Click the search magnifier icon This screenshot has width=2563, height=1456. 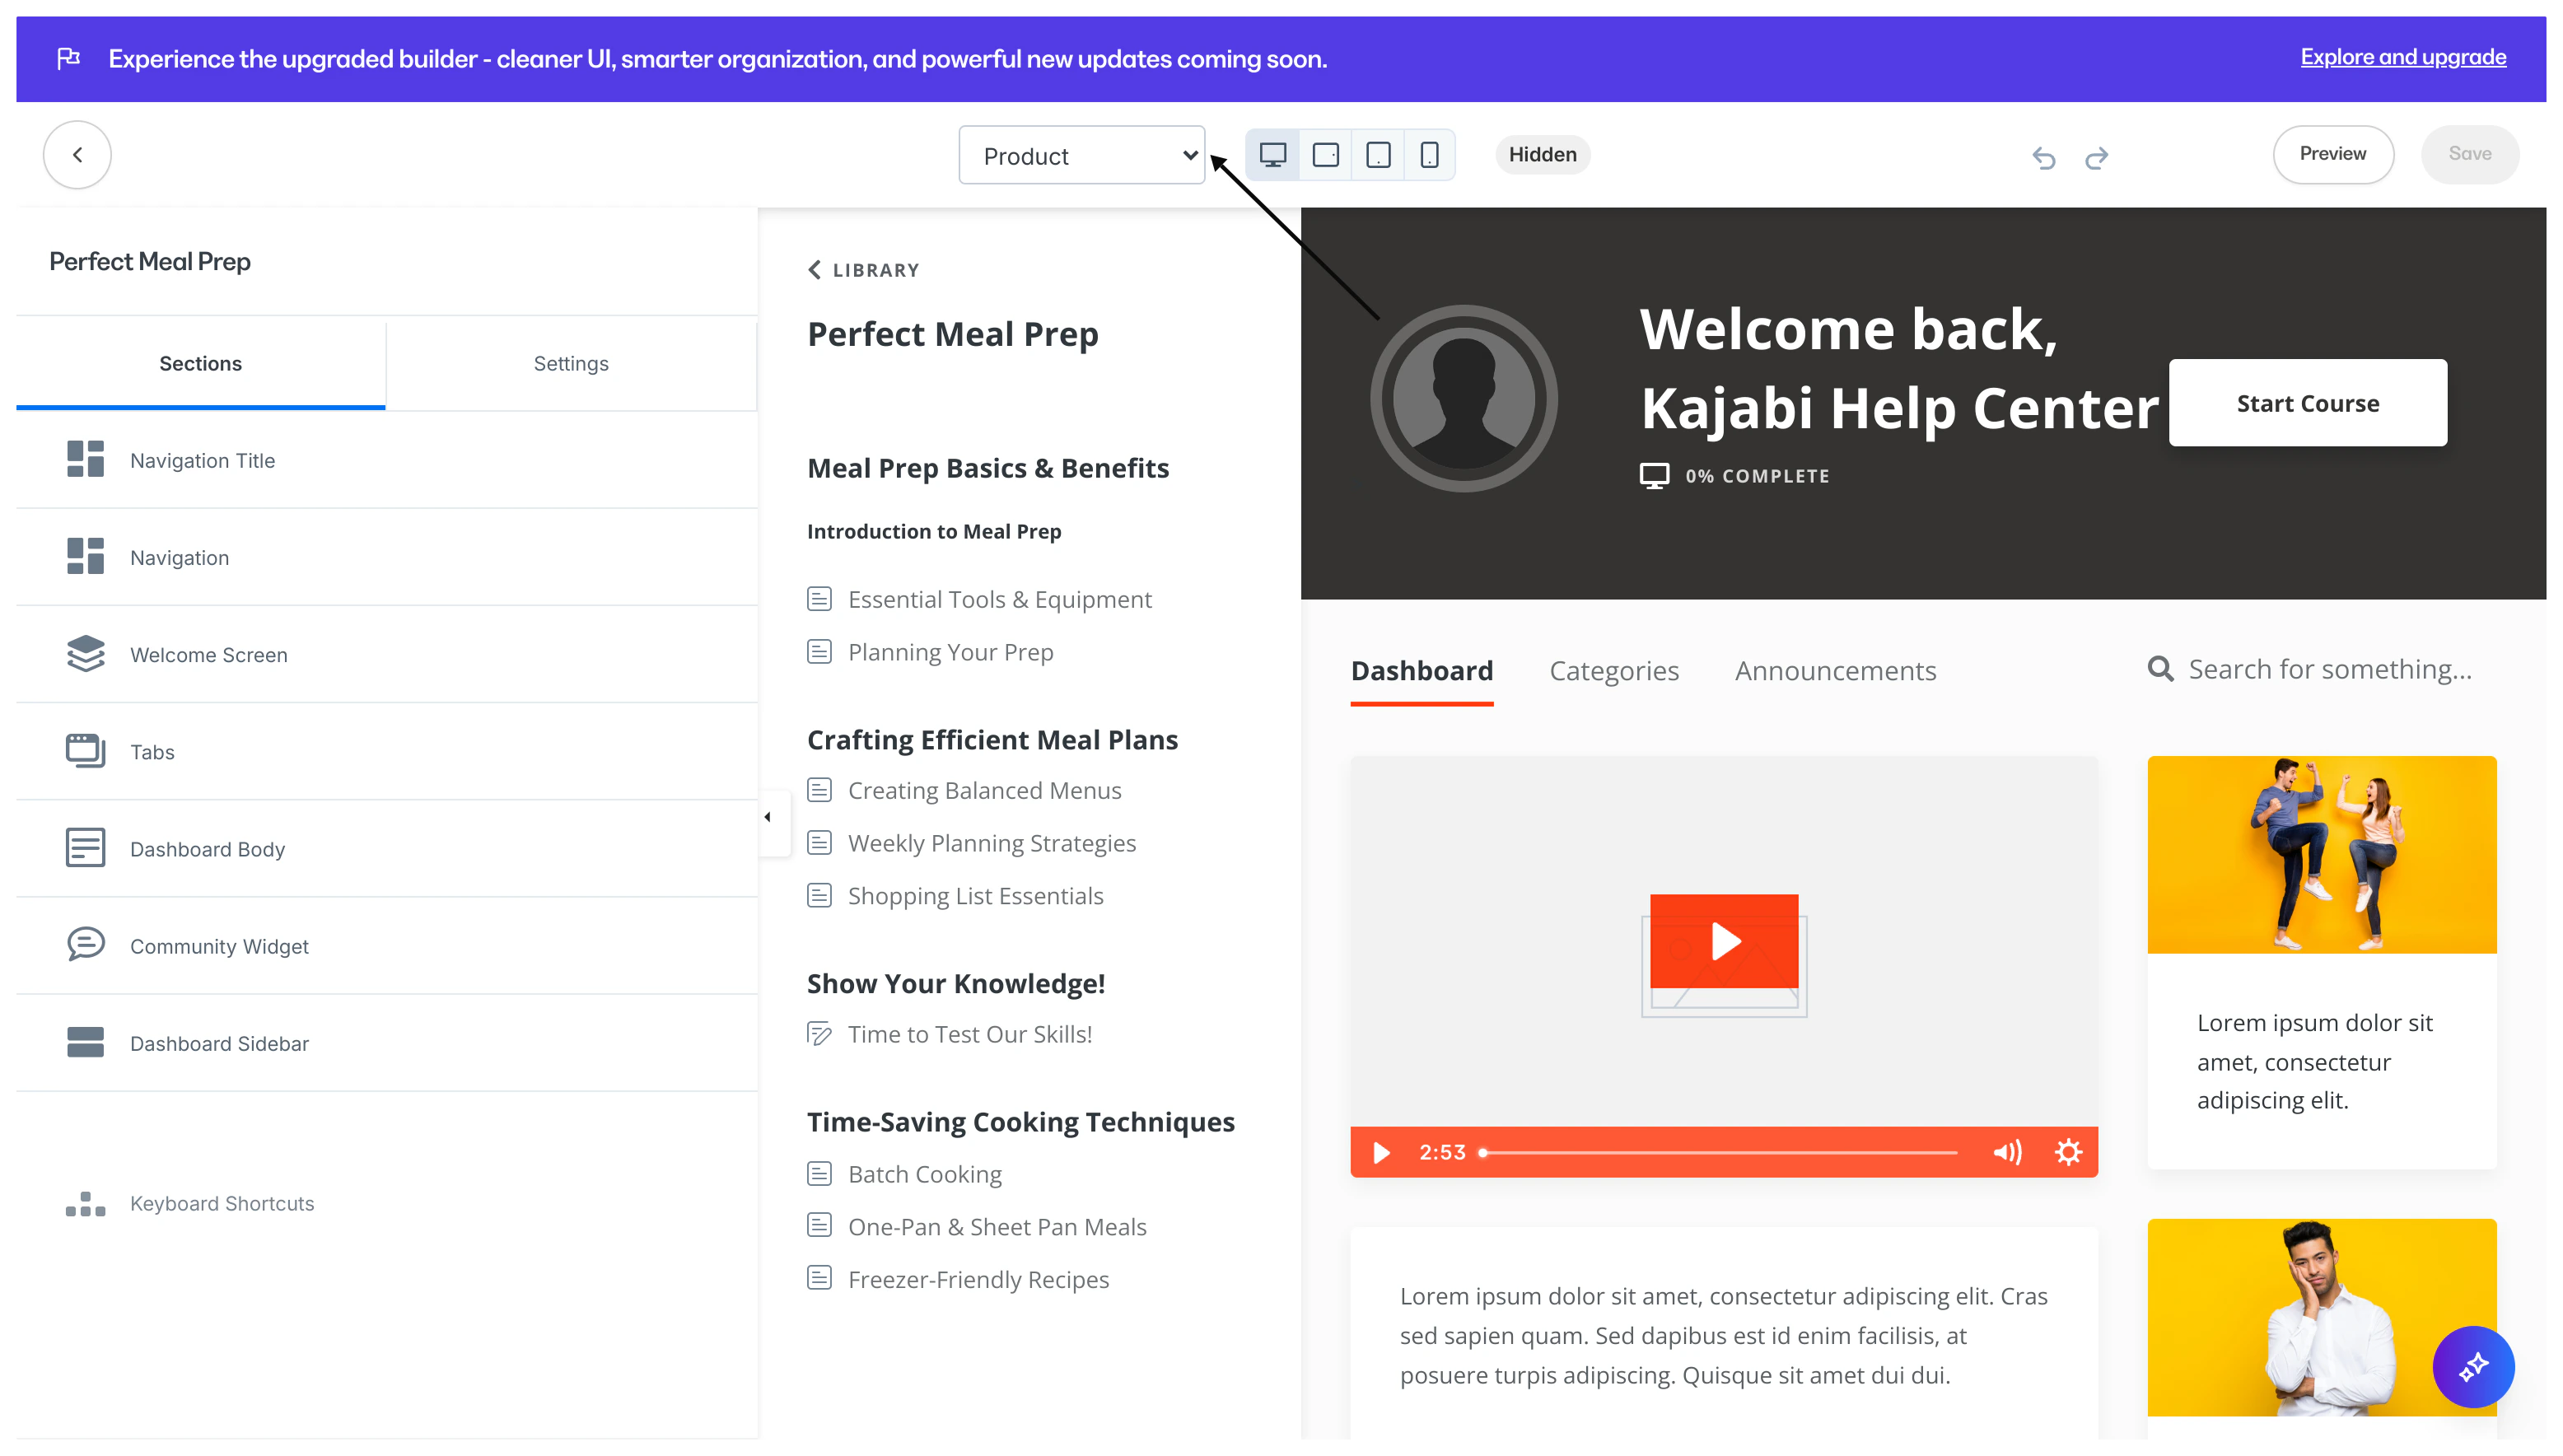(x=2160, y=669)
